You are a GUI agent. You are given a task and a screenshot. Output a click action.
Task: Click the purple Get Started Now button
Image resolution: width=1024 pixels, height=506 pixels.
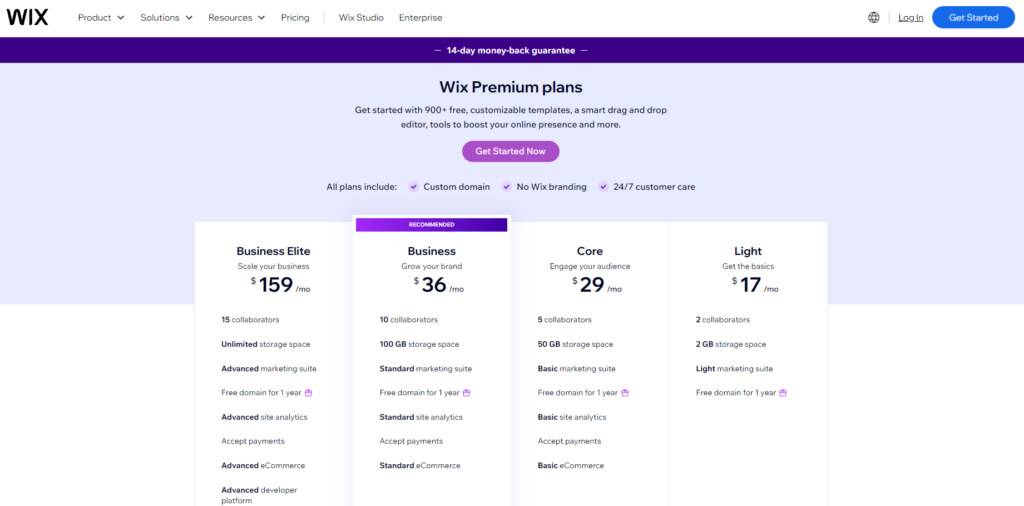pyautogui.click(x=511, y=151)
